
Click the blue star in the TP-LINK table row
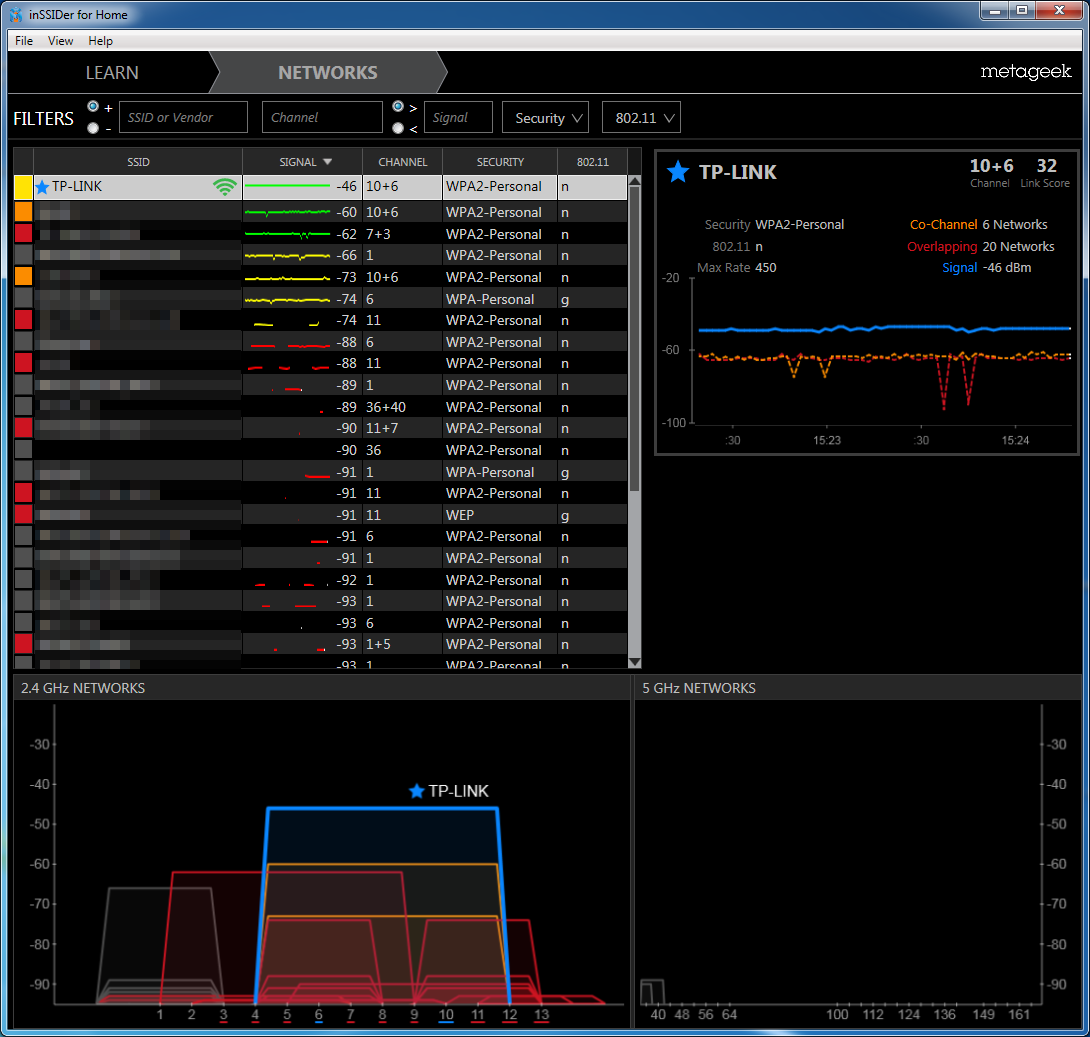(42, 186)
